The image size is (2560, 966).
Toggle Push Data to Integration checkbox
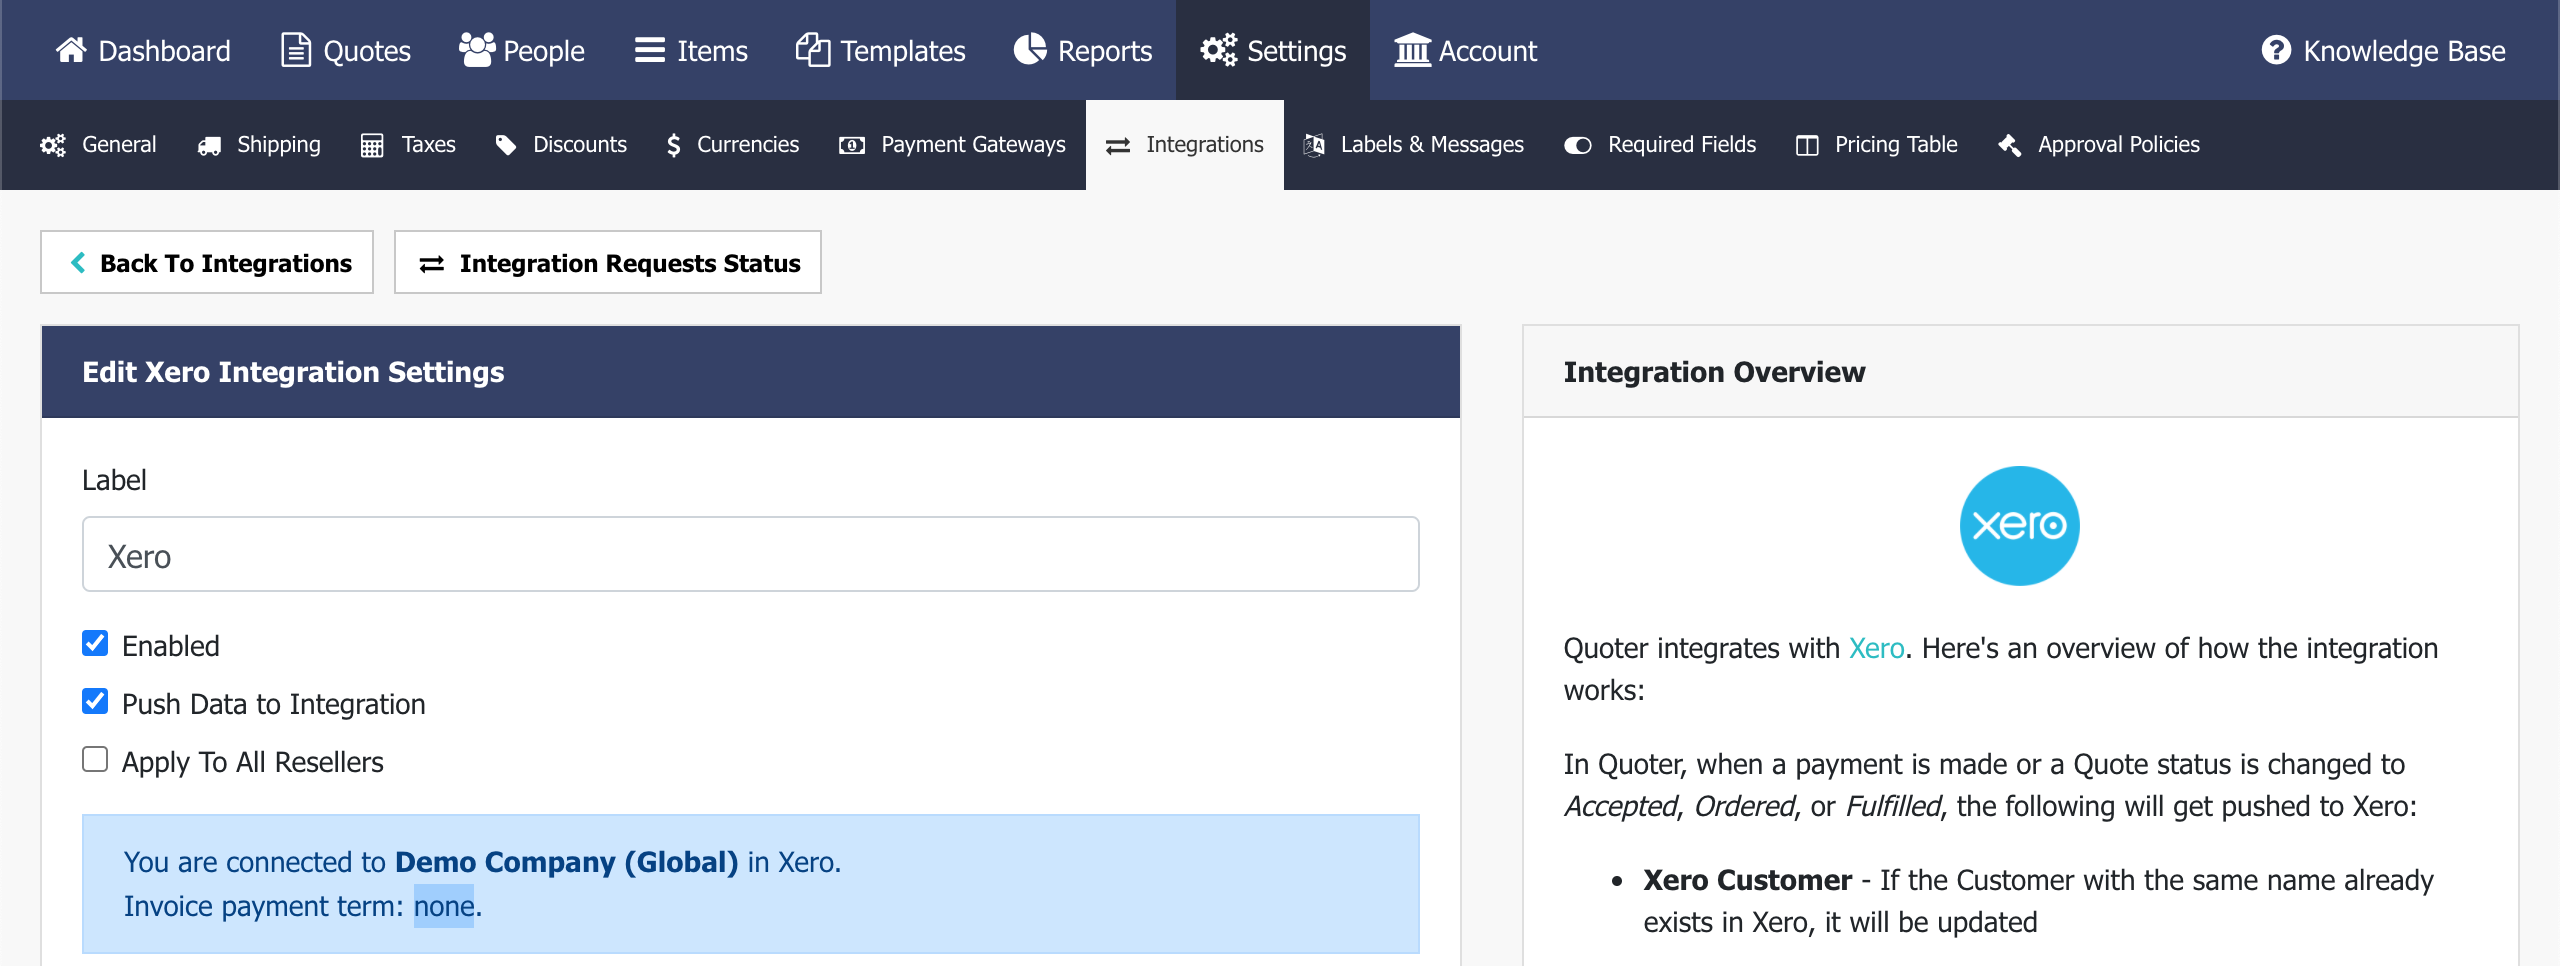(95, 701)
